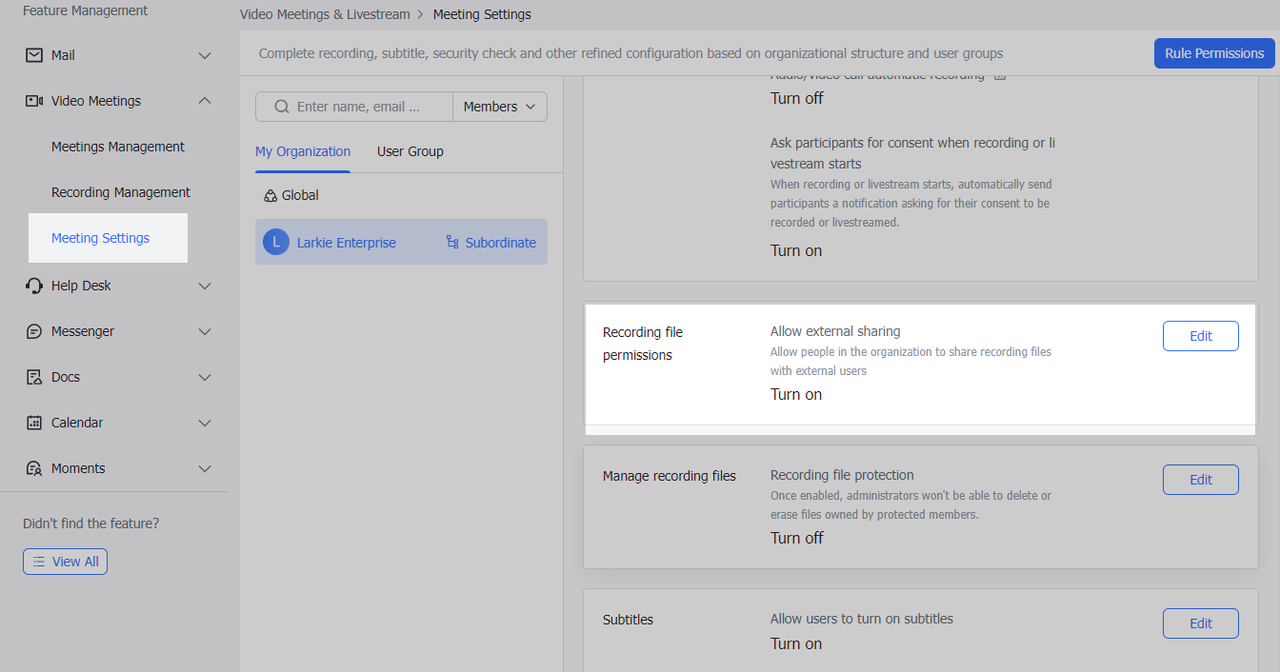Click the Video Meetings camera icon
Image resolution: width=1280 pixels, height=672 pixels.
pos(34,101)
